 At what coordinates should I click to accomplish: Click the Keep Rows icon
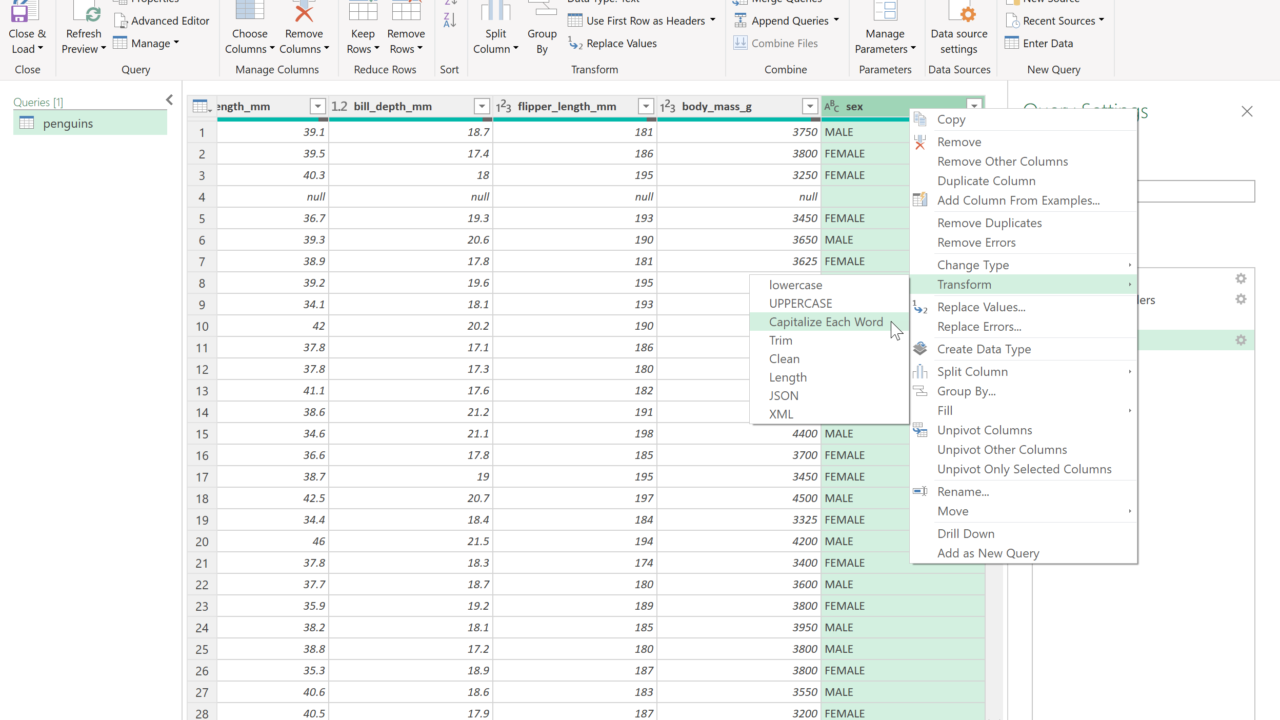tap(362, 12)
